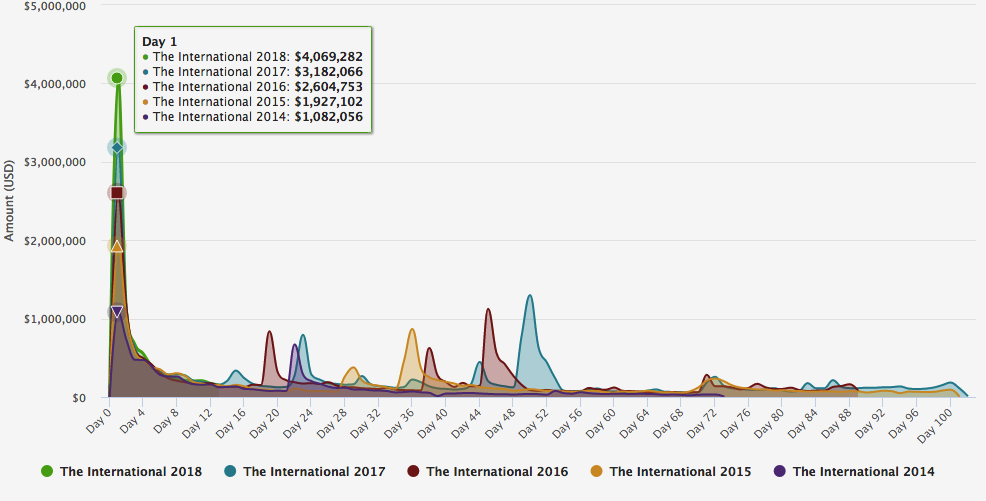Click the Day 96 x-axis label

902,422
